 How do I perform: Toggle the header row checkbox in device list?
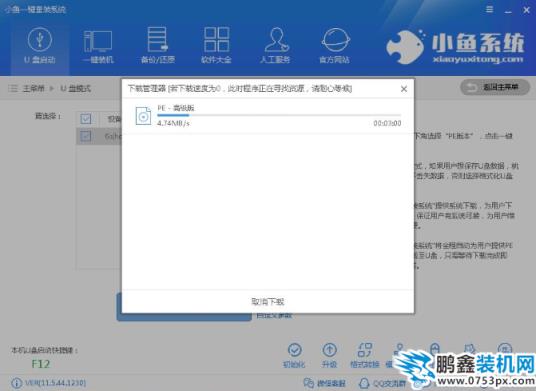coord(85,119)
